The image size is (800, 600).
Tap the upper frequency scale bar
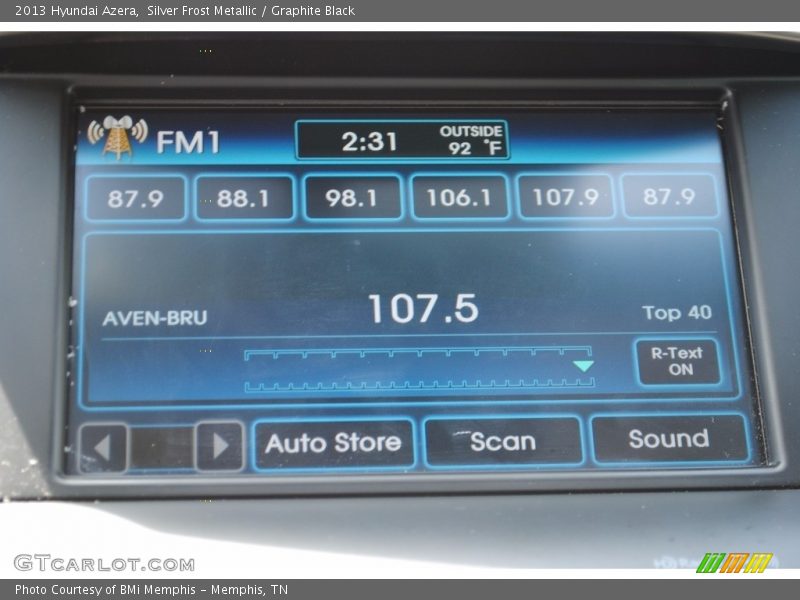(418, 353)
